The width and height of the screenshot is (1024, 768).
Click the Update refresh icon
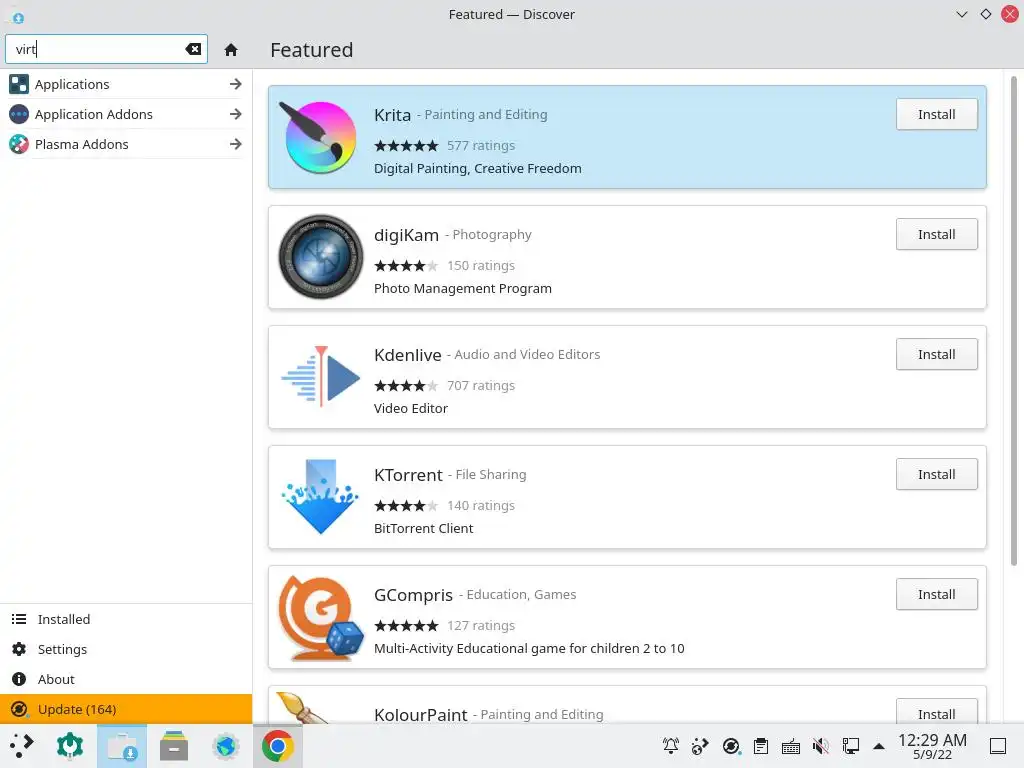(19, 709)
